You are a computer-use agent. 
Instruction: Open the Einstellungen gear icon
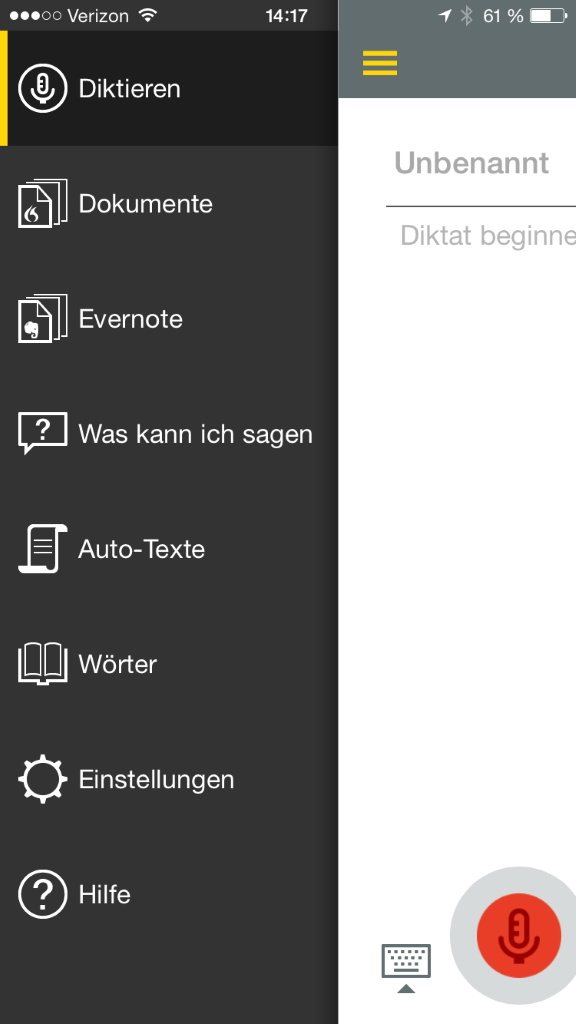tap(42, 778)
